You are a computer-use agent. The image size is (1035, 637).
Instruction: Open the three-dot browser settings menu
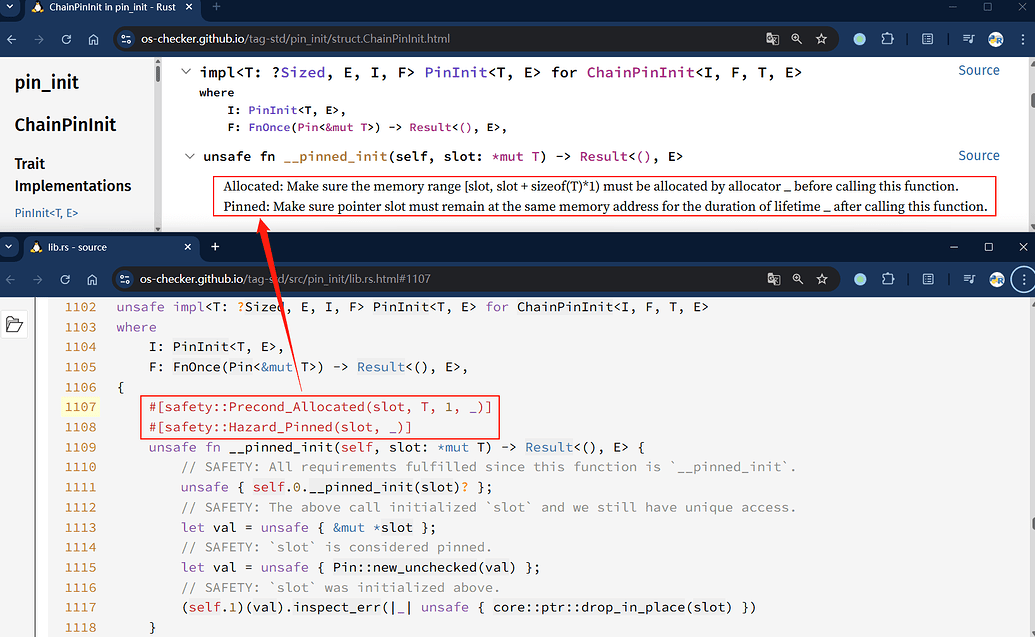(x=1022, y=279)
